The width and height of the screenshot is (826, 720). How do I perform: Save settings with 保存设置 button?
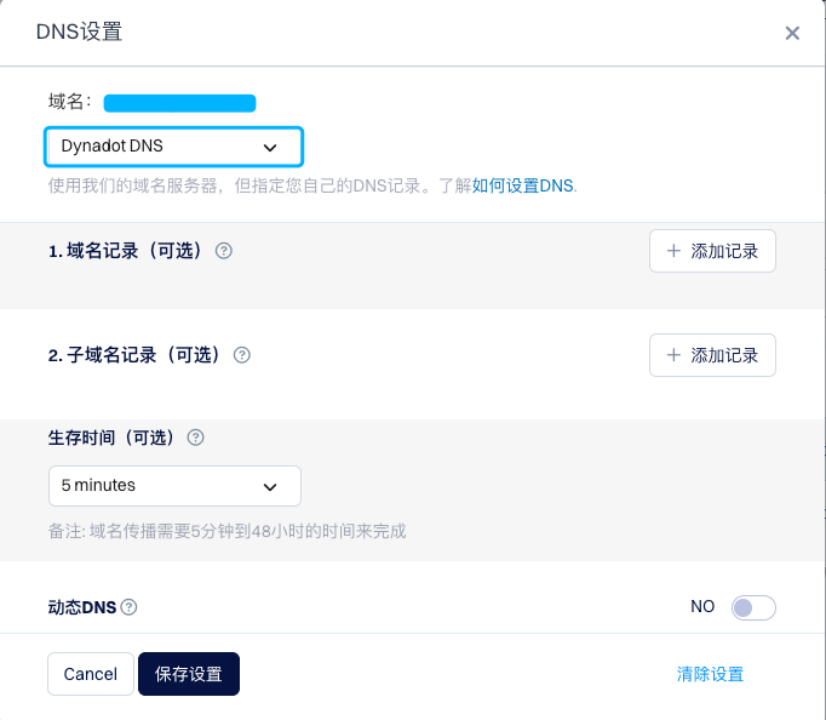coord(189,674)
